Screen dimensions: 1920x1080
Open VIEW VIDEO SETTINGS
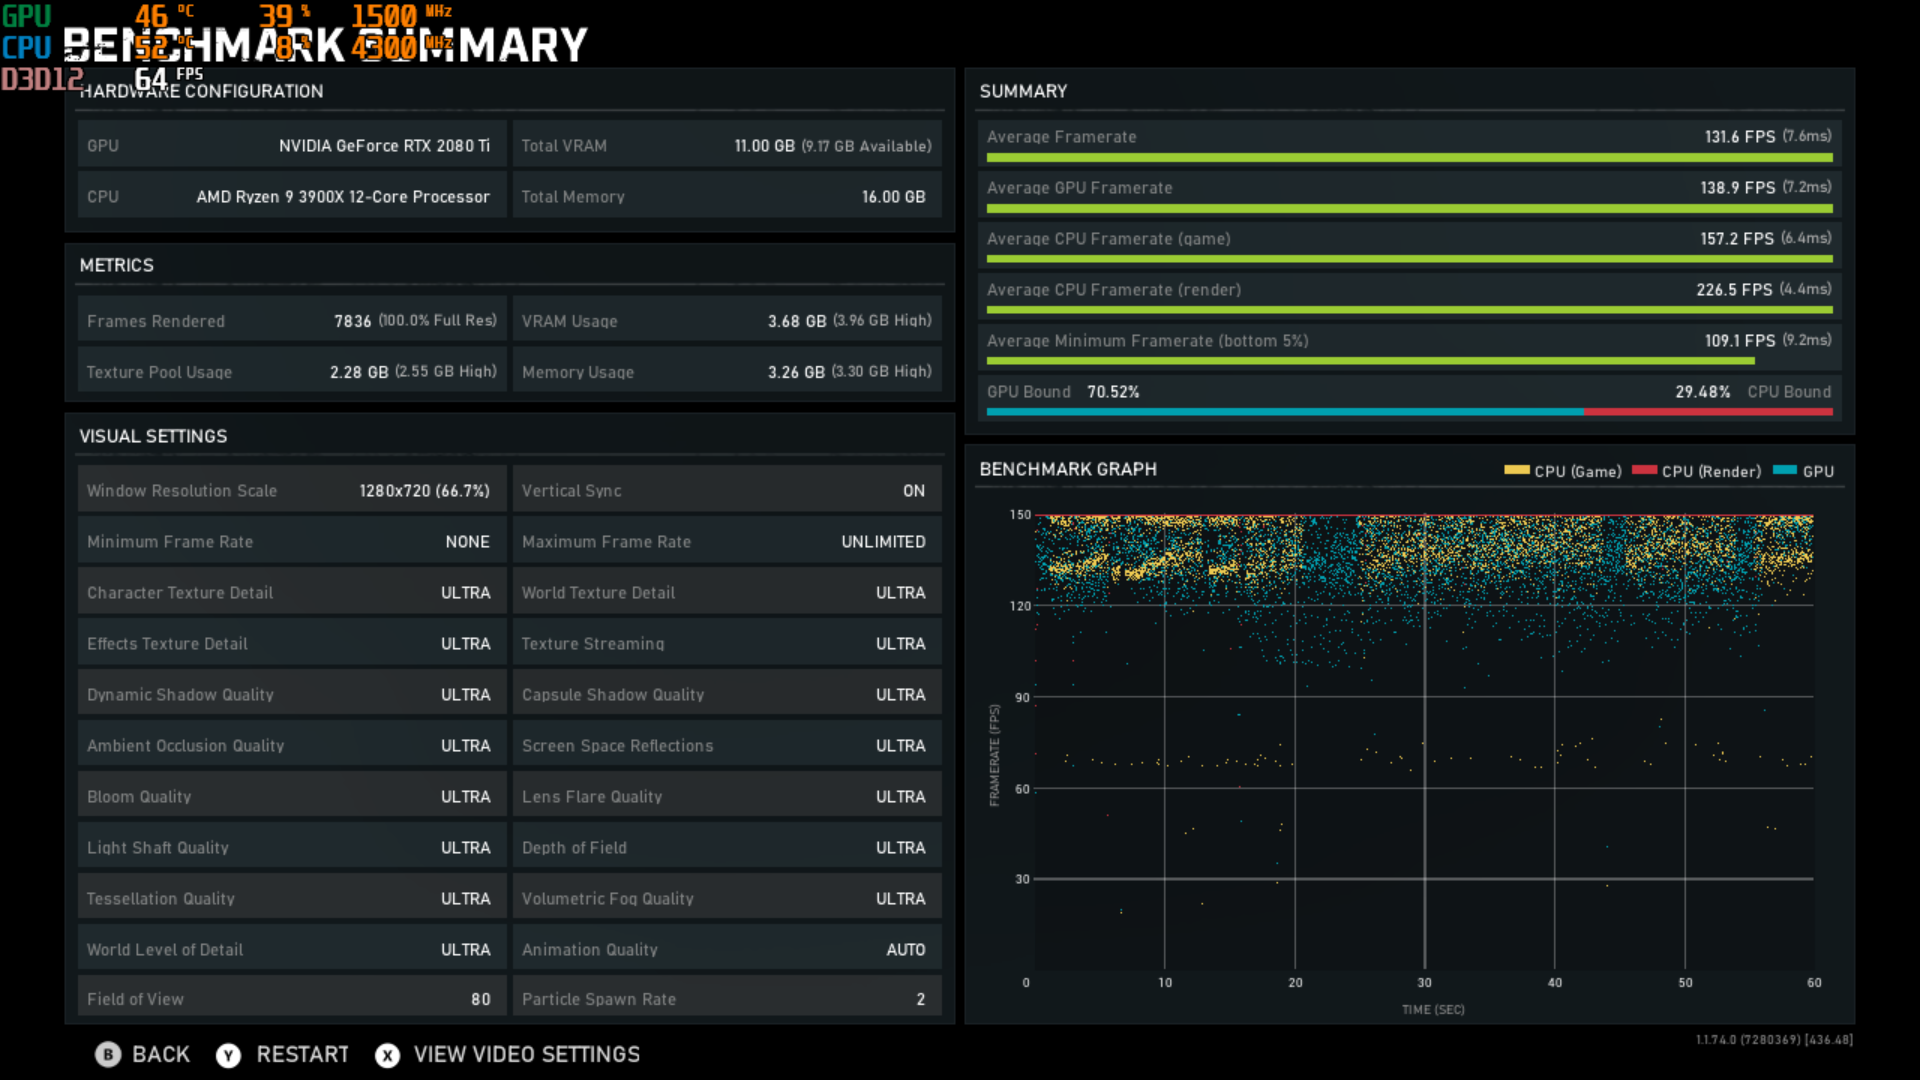[527, 1054]
